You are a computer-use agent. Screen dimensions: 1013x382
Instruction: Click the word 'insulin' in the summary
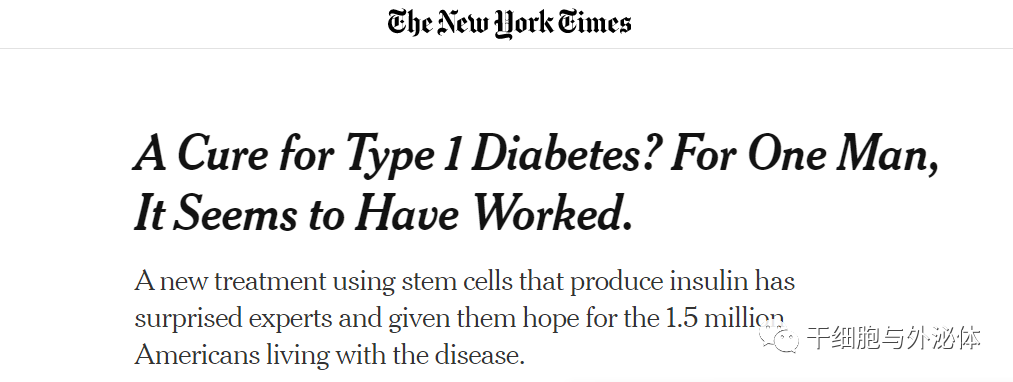(x=709, y=282)
